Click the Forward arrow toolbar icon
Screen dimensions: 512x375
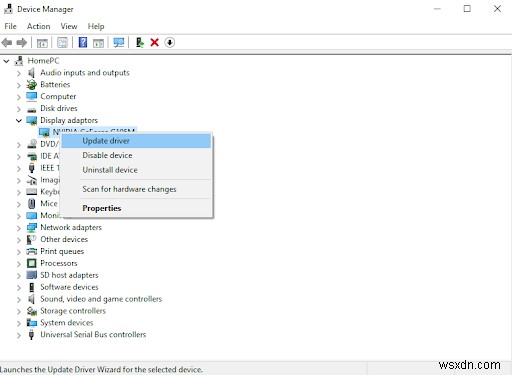(x=22, y=43)
